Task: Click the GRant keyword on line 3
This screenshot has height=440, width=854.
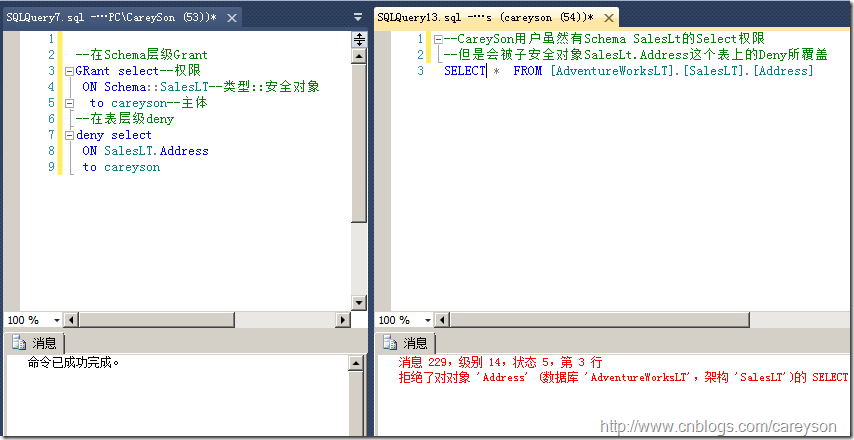Action: click(x=93, y=71)
